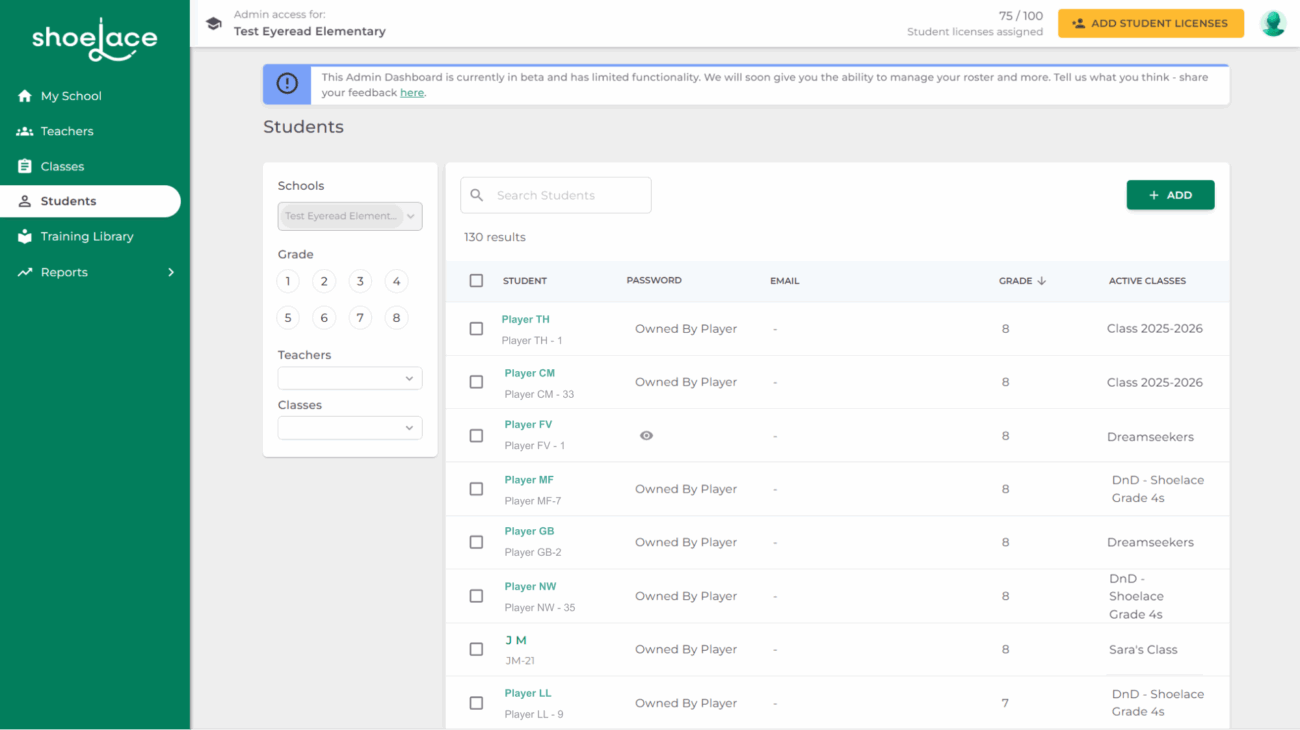This screenshot has height=730, width=1300.
Task: Open the Teachers filter dropdown
Action: coord(349,378)
